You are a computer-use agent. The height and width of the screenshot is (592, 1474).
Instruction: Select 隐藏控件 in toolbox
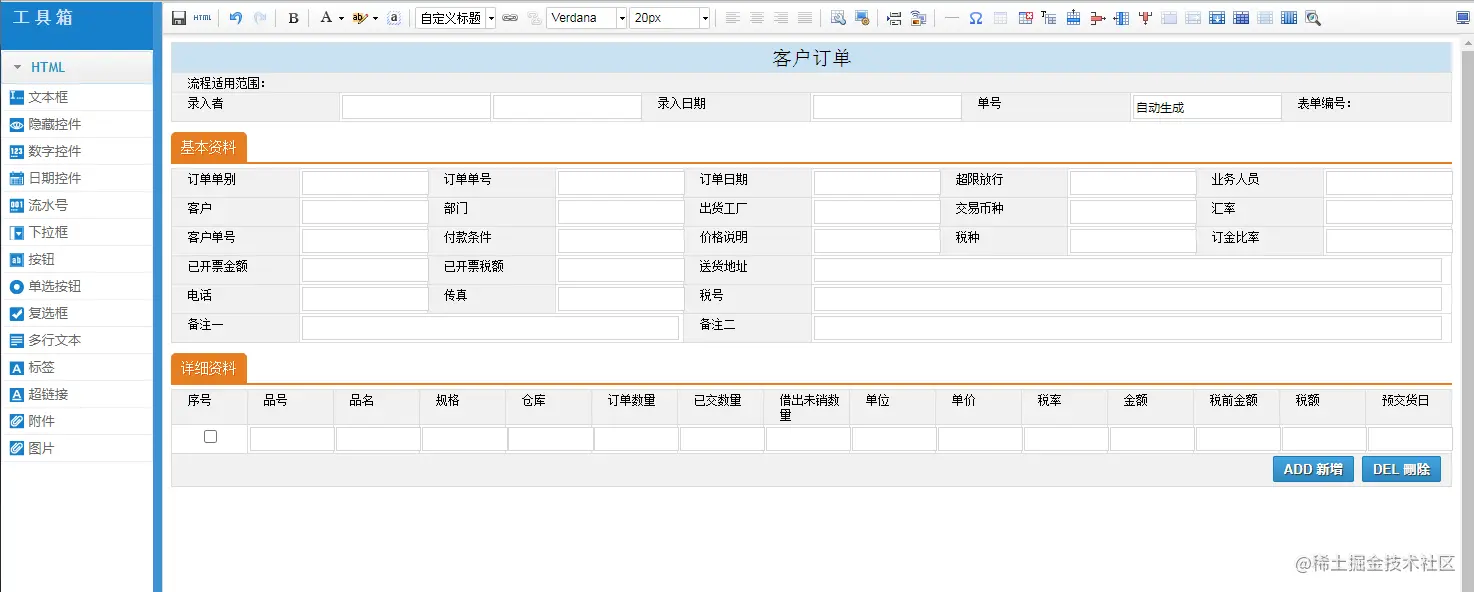pyautogui.click(x=77, y=124)
